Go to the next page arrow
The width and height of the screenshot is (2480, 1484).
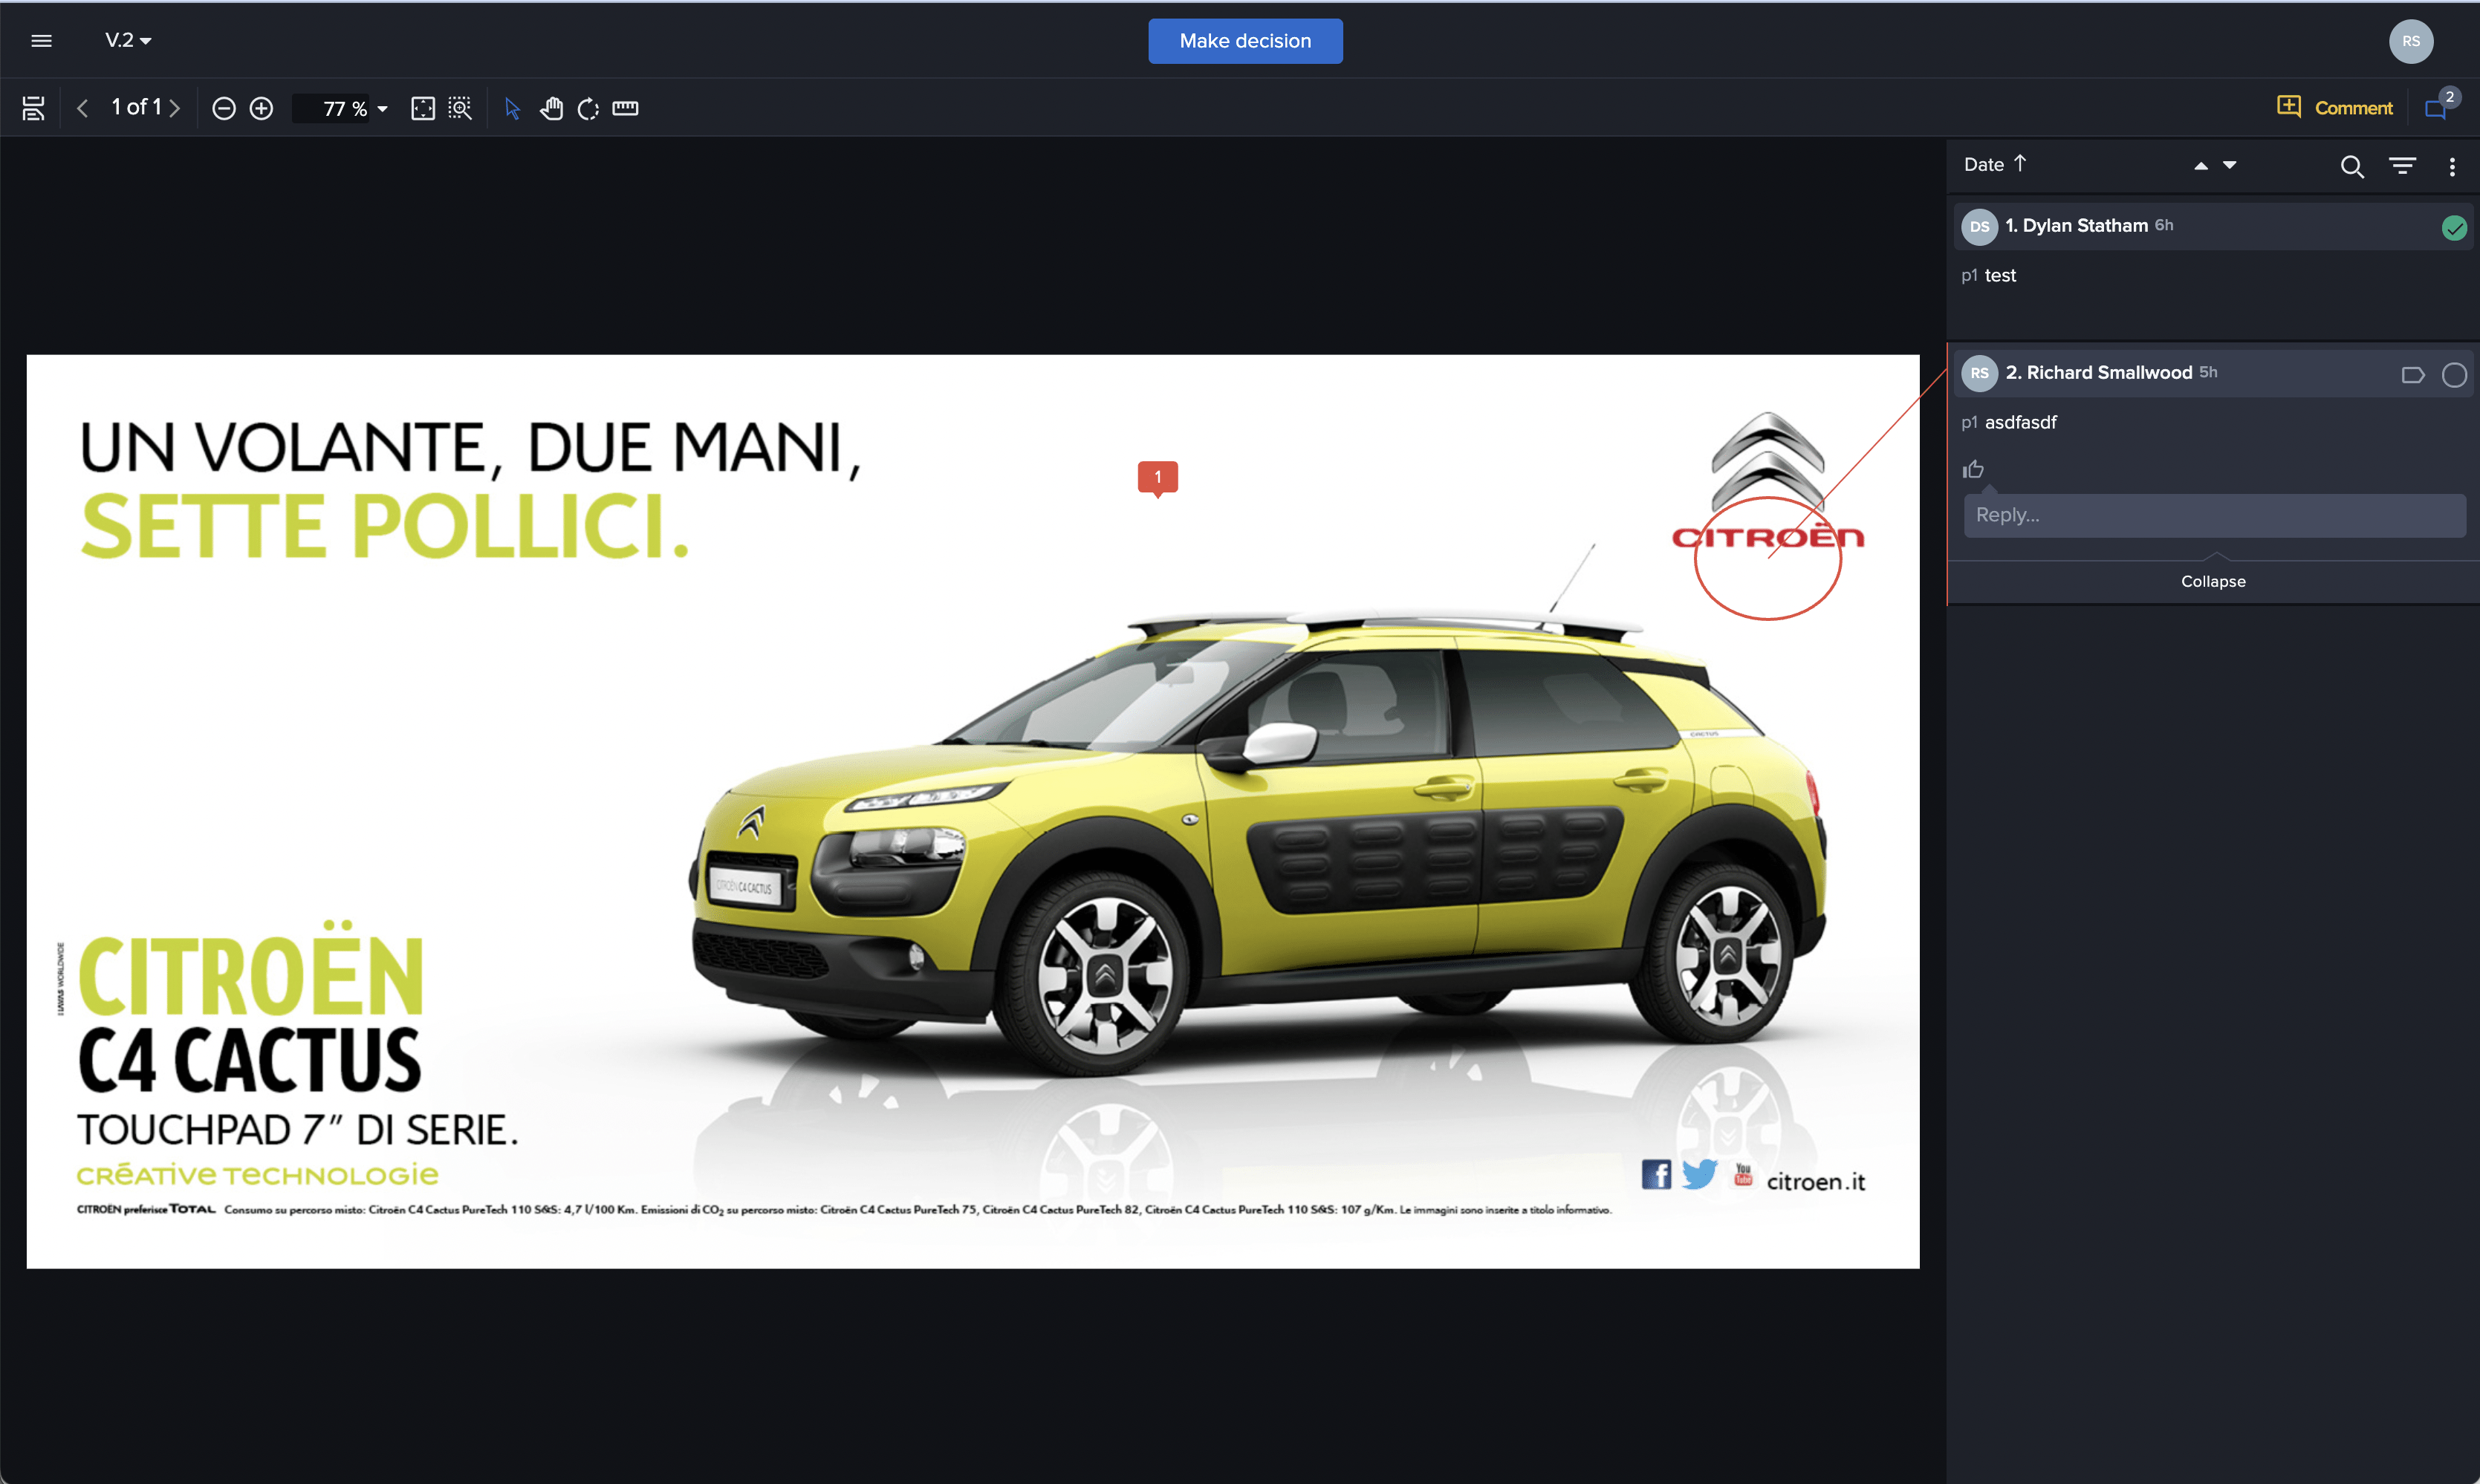pos(175,108)
